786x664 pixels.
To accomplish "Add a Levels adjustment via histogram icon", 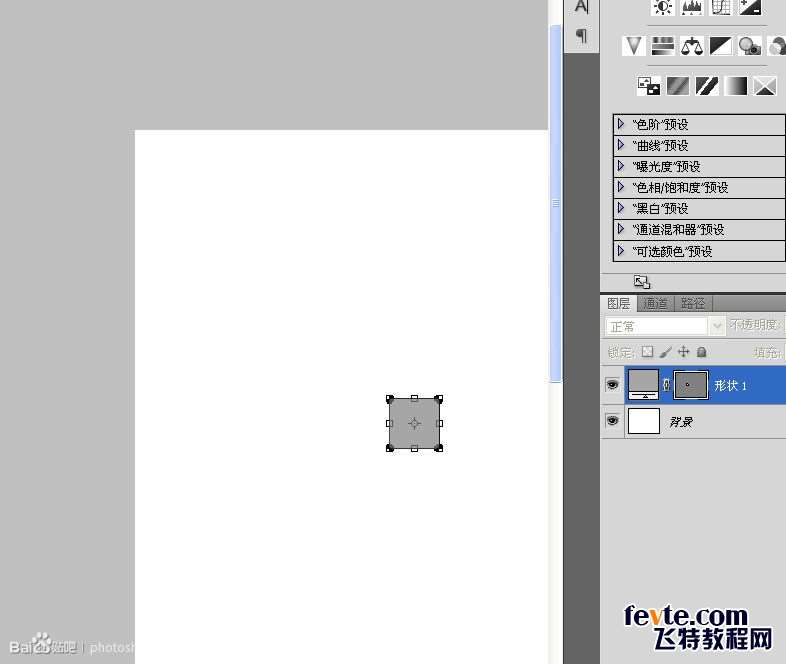I will tap(691, 7).
